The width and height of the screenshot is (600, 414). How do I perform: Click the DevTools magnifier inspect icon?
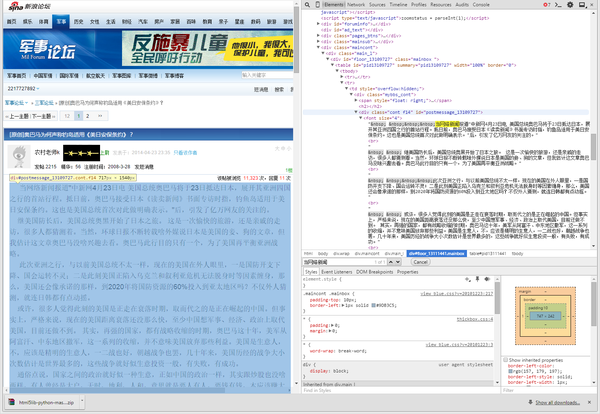(307, 5)
